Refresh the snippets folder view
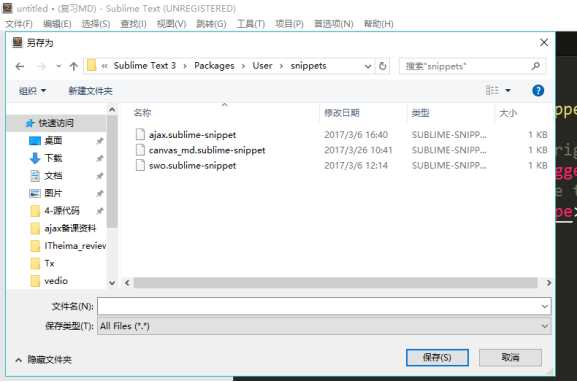Image resolution: width=577 pixels, height=382 pixels. coord(383,66)
